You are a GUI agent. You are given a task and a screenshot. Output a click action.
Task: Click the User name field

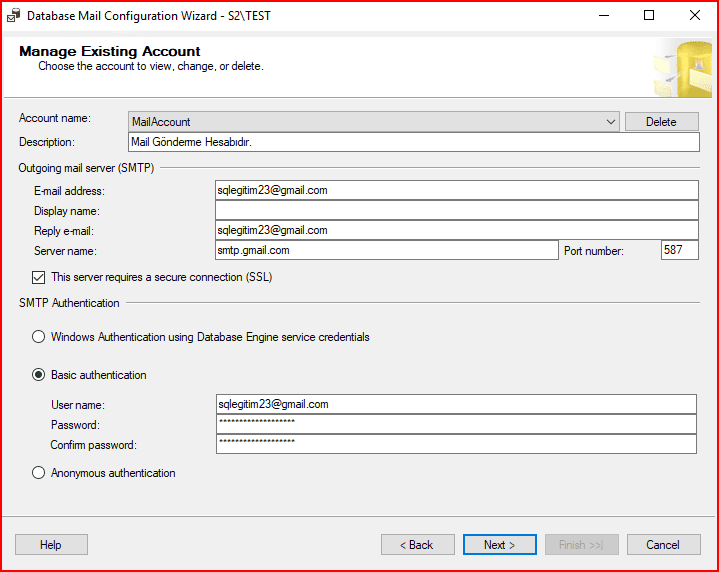tap(455, 404)
